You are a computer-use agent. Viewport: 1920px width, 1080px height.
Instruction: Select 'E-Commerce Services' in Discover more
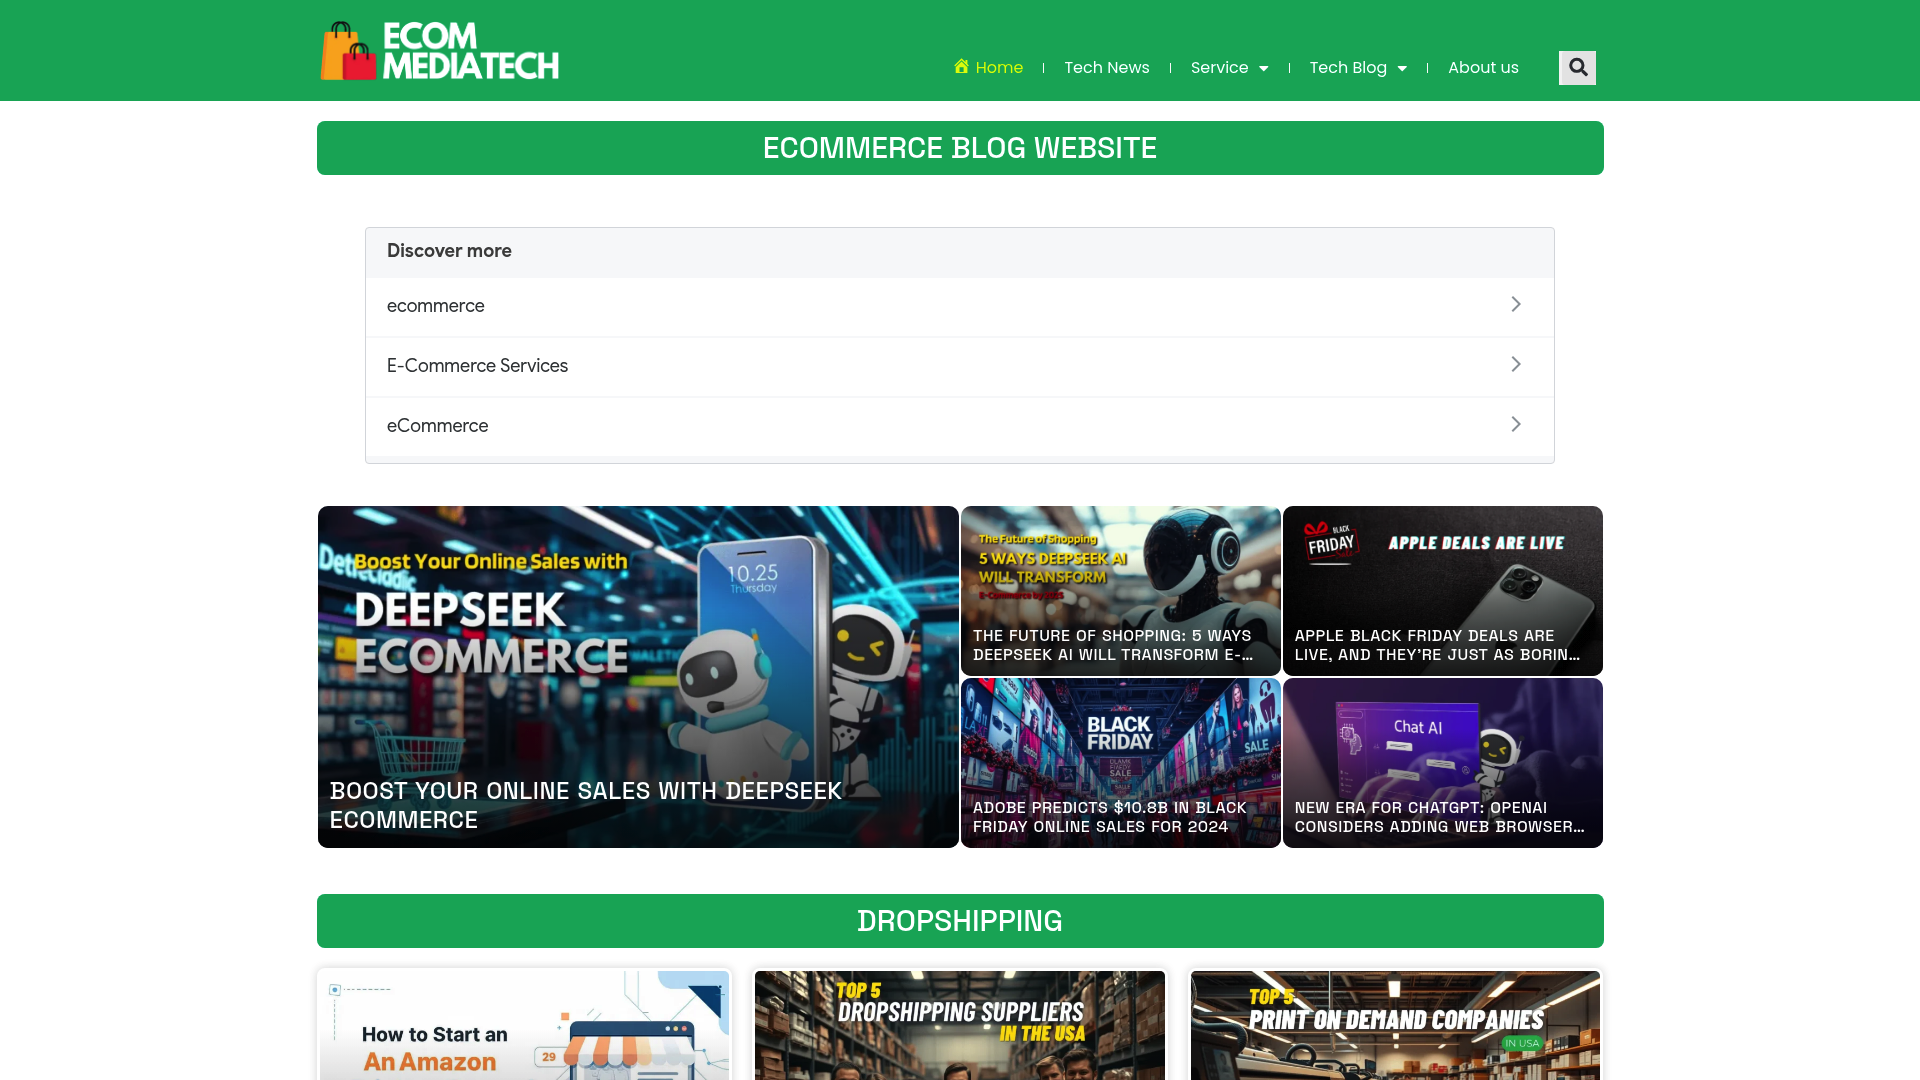coord(960,366)
